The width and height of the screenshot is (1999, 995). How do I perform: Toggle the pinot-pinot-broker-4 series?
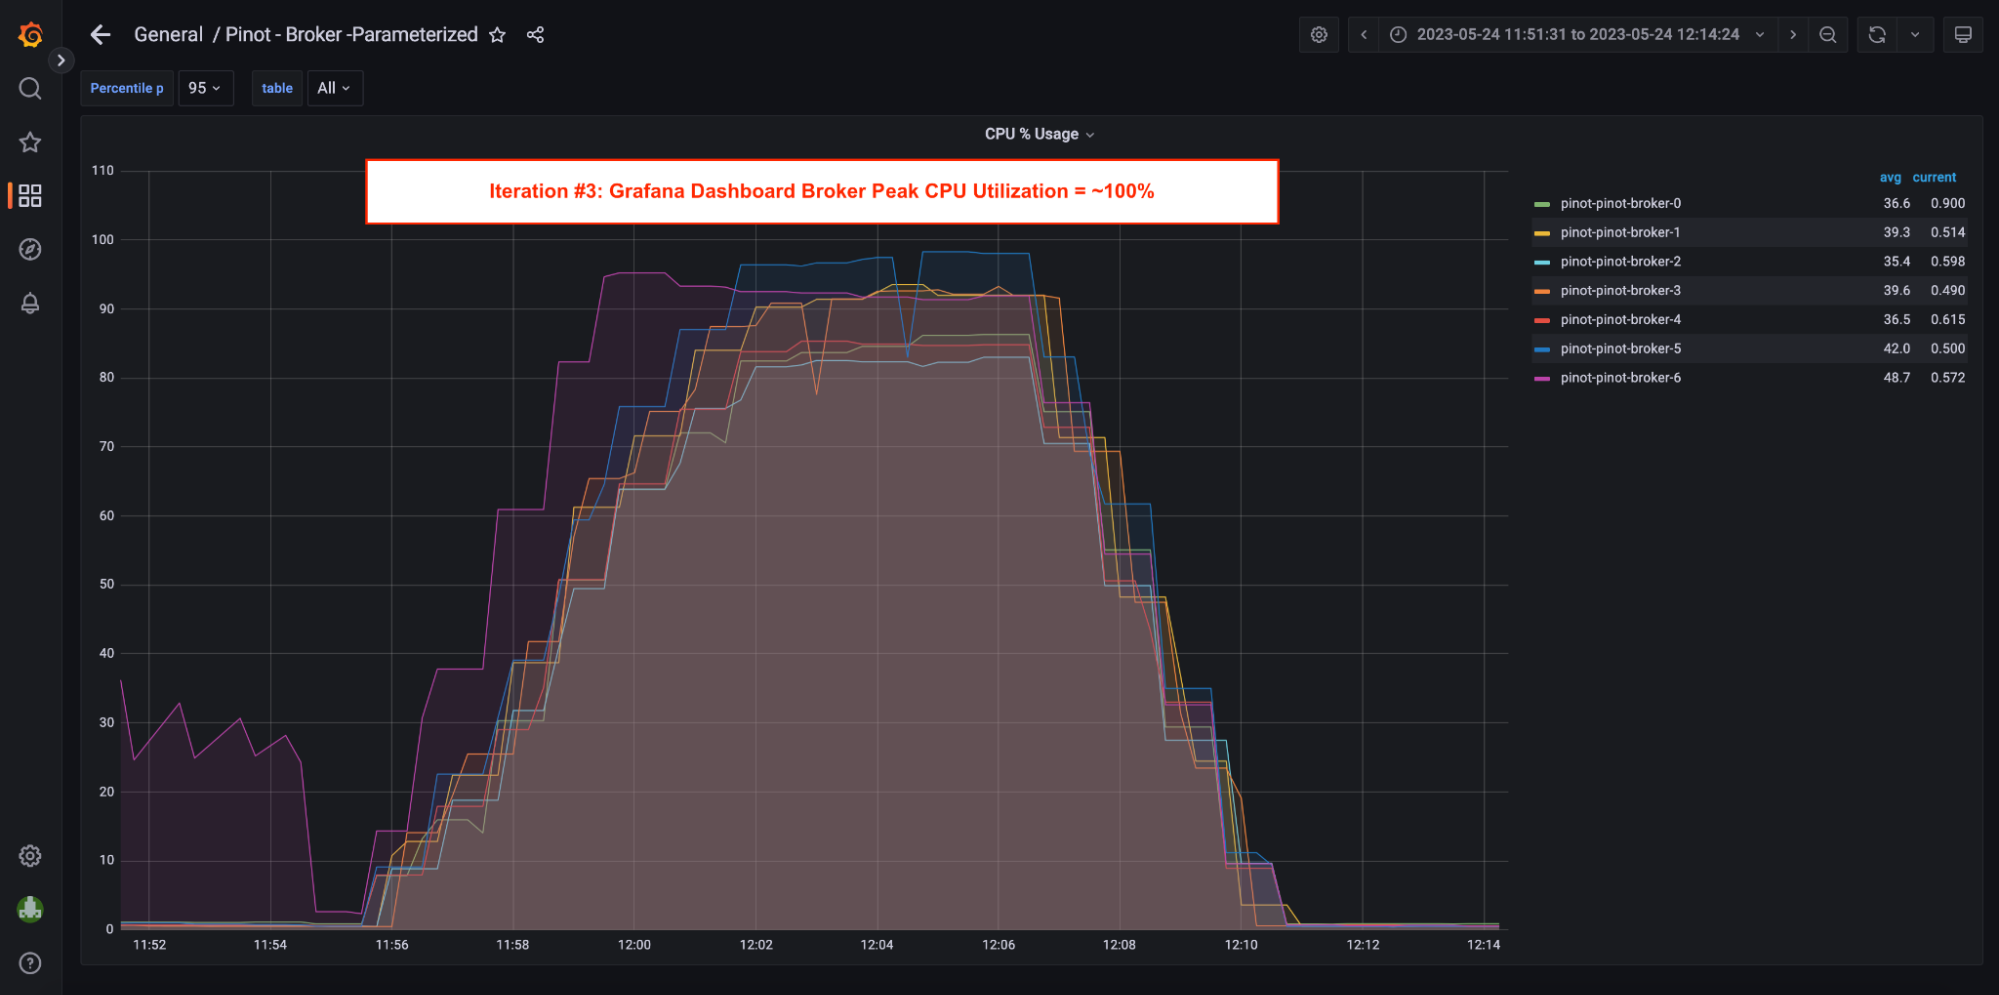1620,319
